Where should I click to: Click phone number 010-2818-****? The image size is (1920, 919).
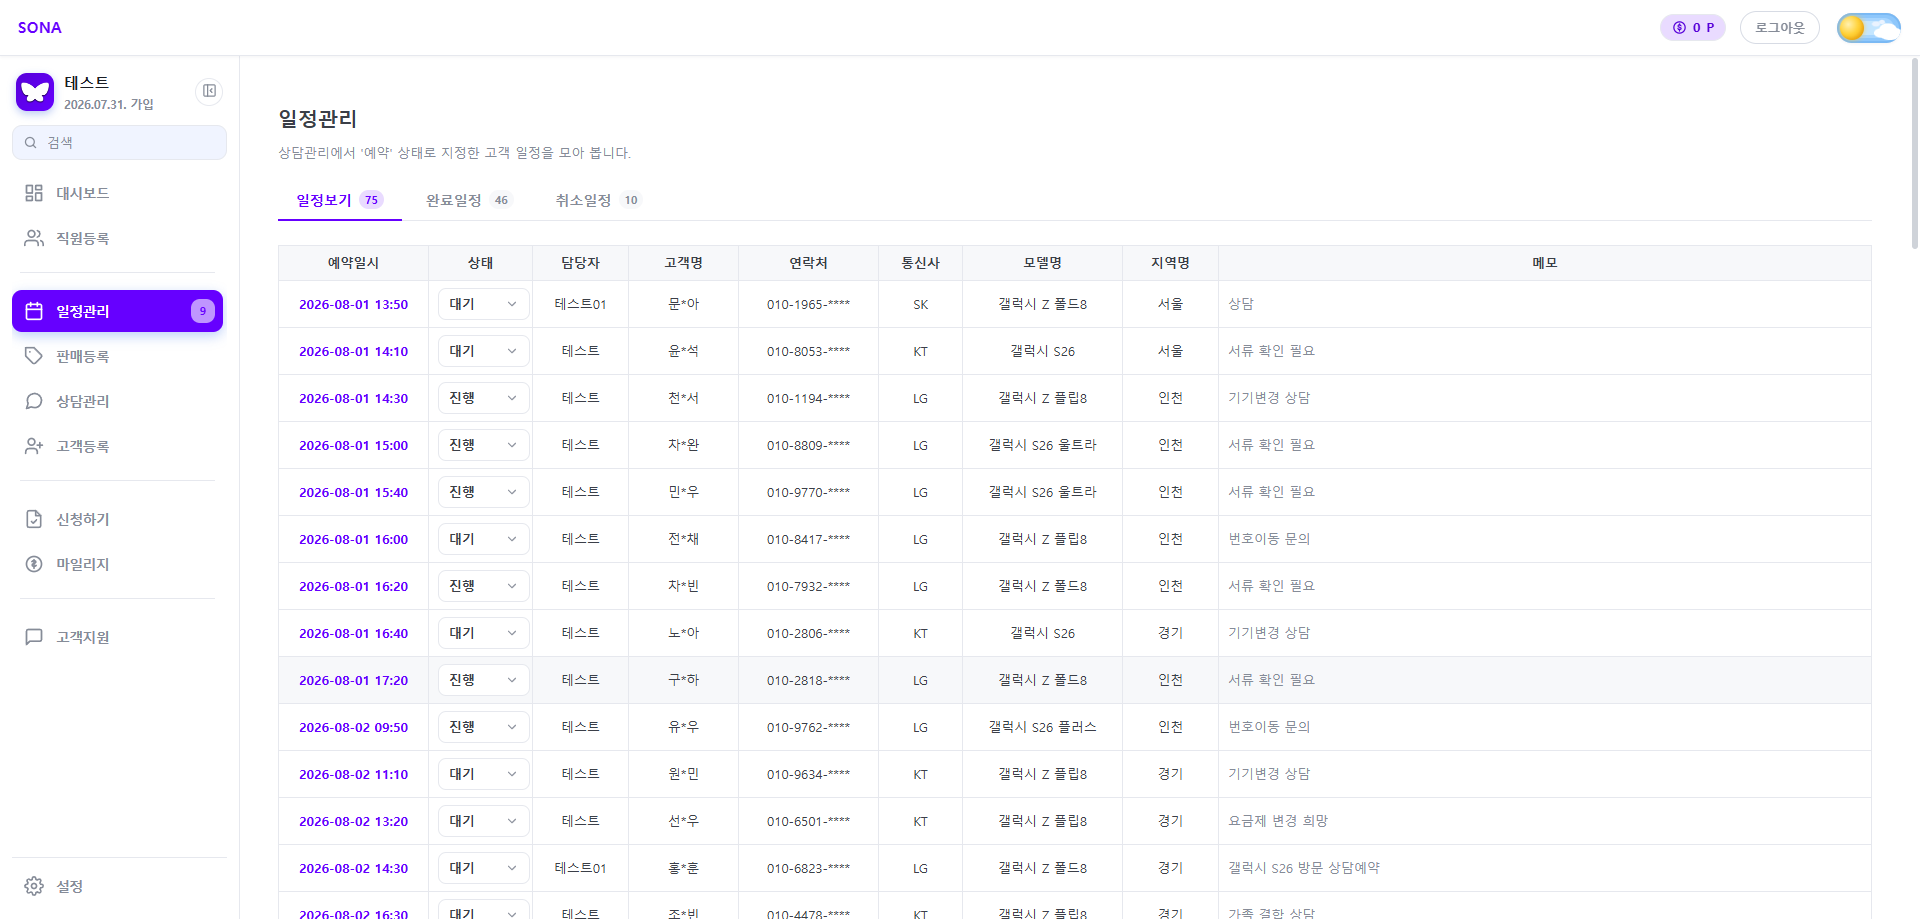click(x=809, y=680)
